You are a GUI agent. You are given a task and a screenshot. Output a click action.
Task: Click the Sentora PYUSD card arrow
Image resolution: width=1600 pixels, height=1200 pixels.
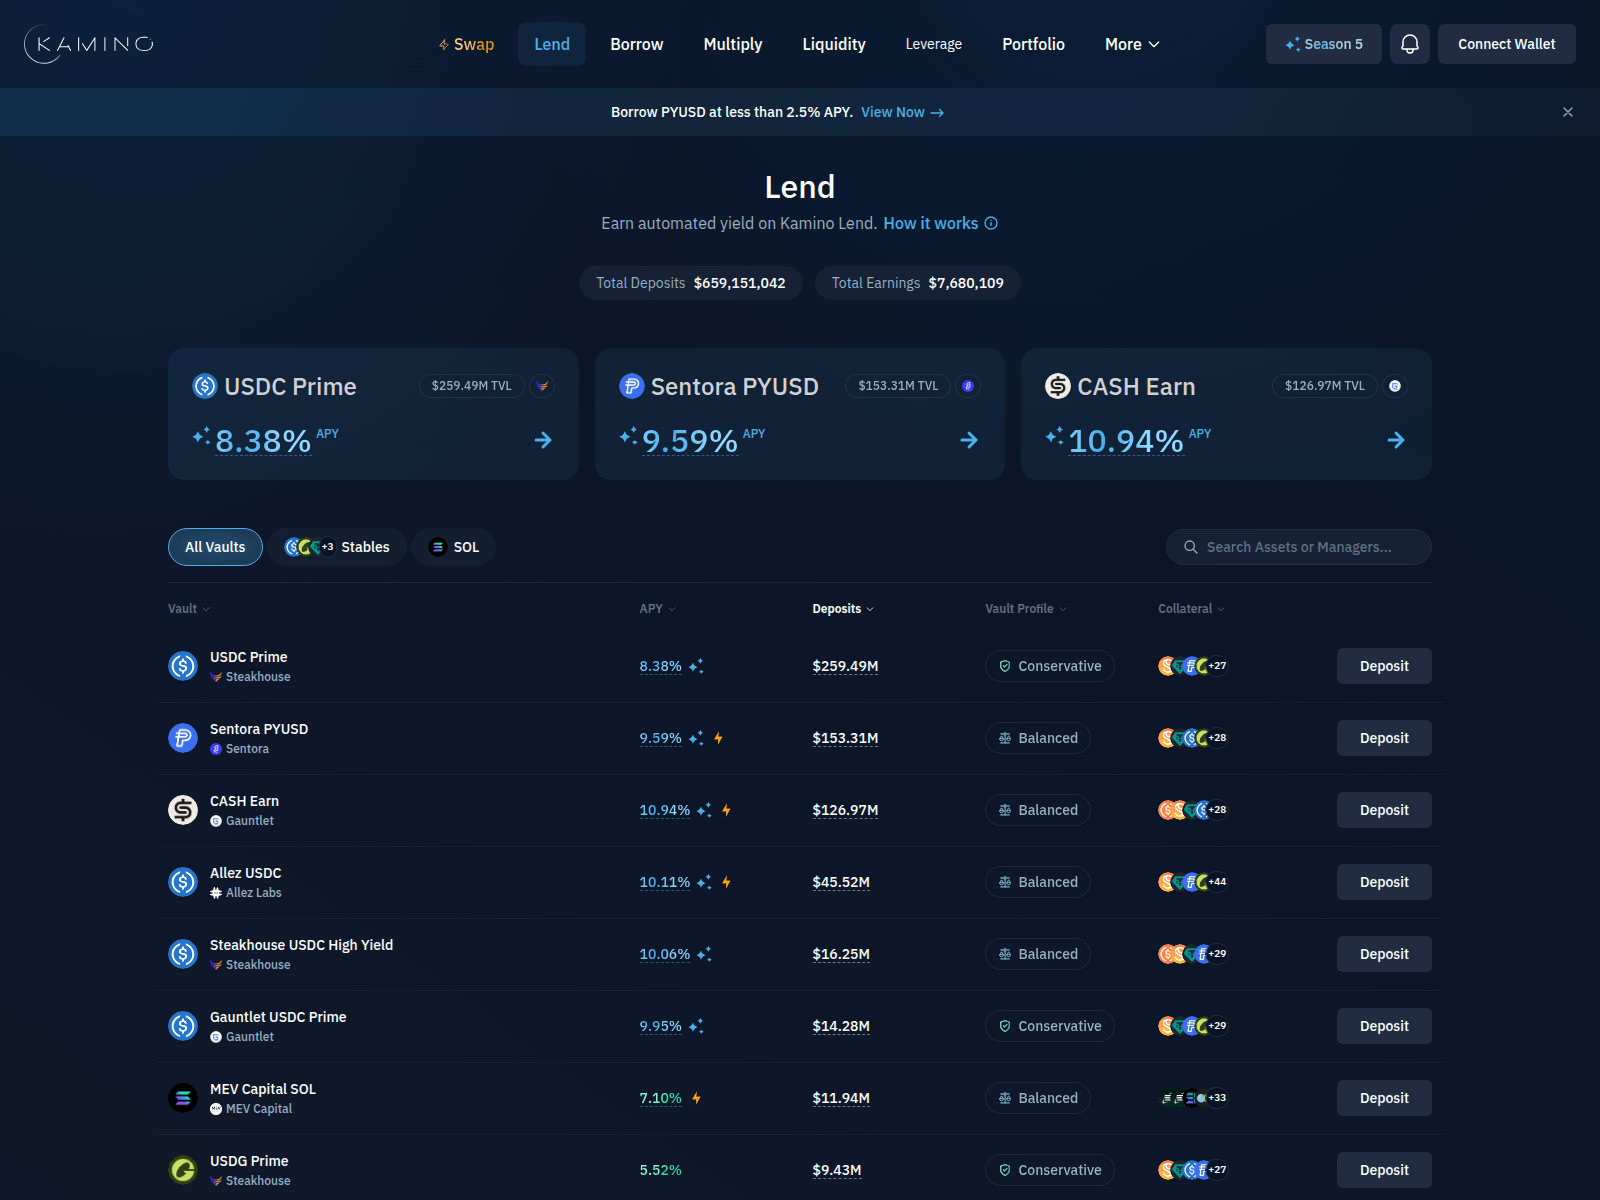[x=969, y=440]
